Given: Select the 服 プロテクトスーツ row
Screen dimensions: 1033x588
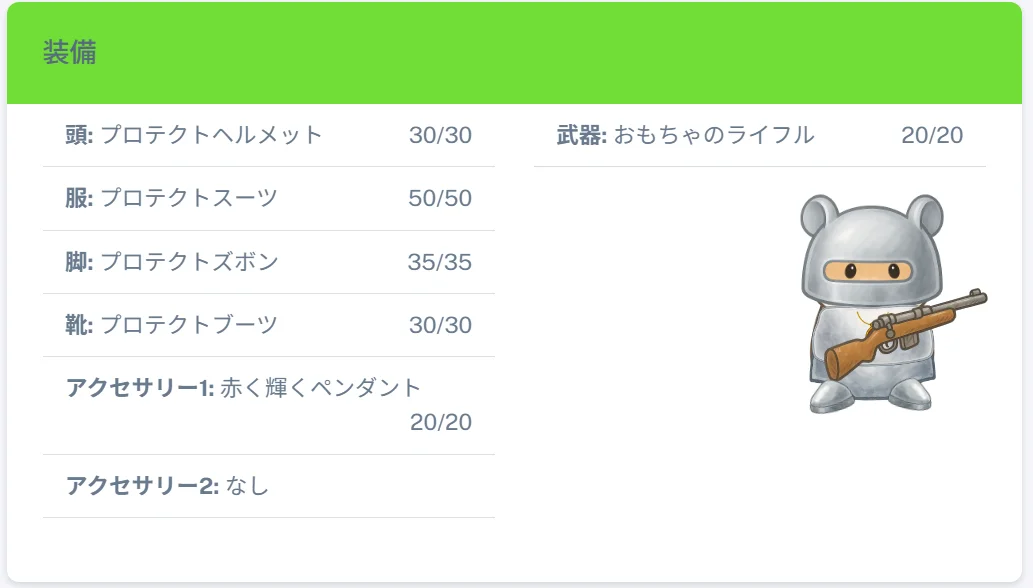Looking at the screenshot, I should click(x=269, y=198).
